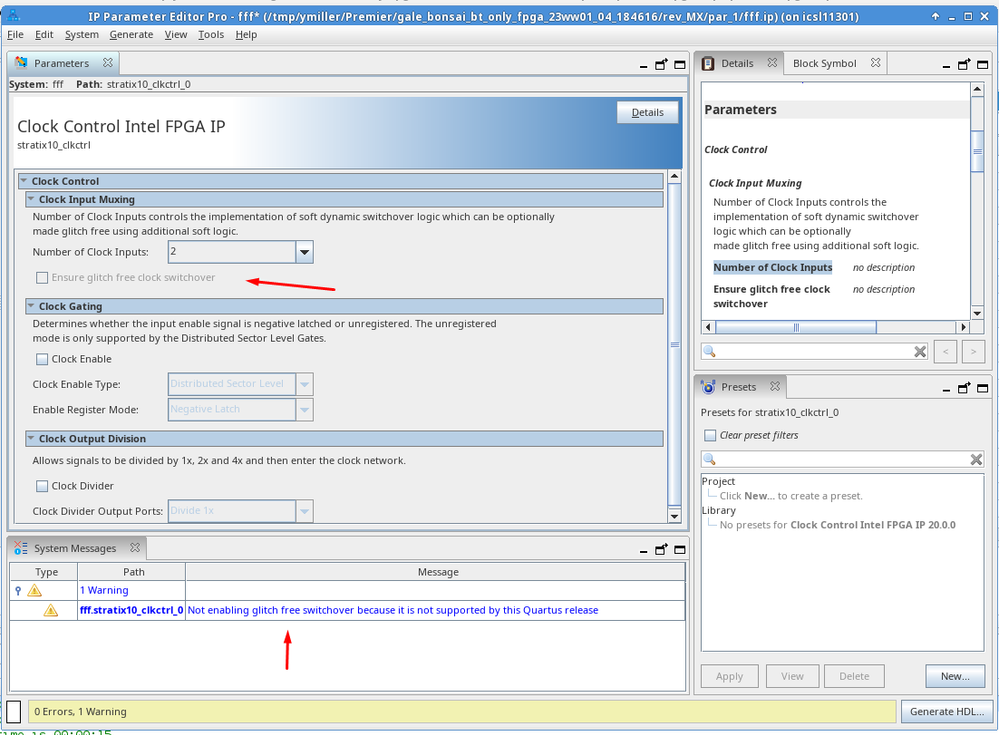The width and height of the screenshot is (999, 735).
Task: Click the Presets tab icon
Action: tap(708, 387)
